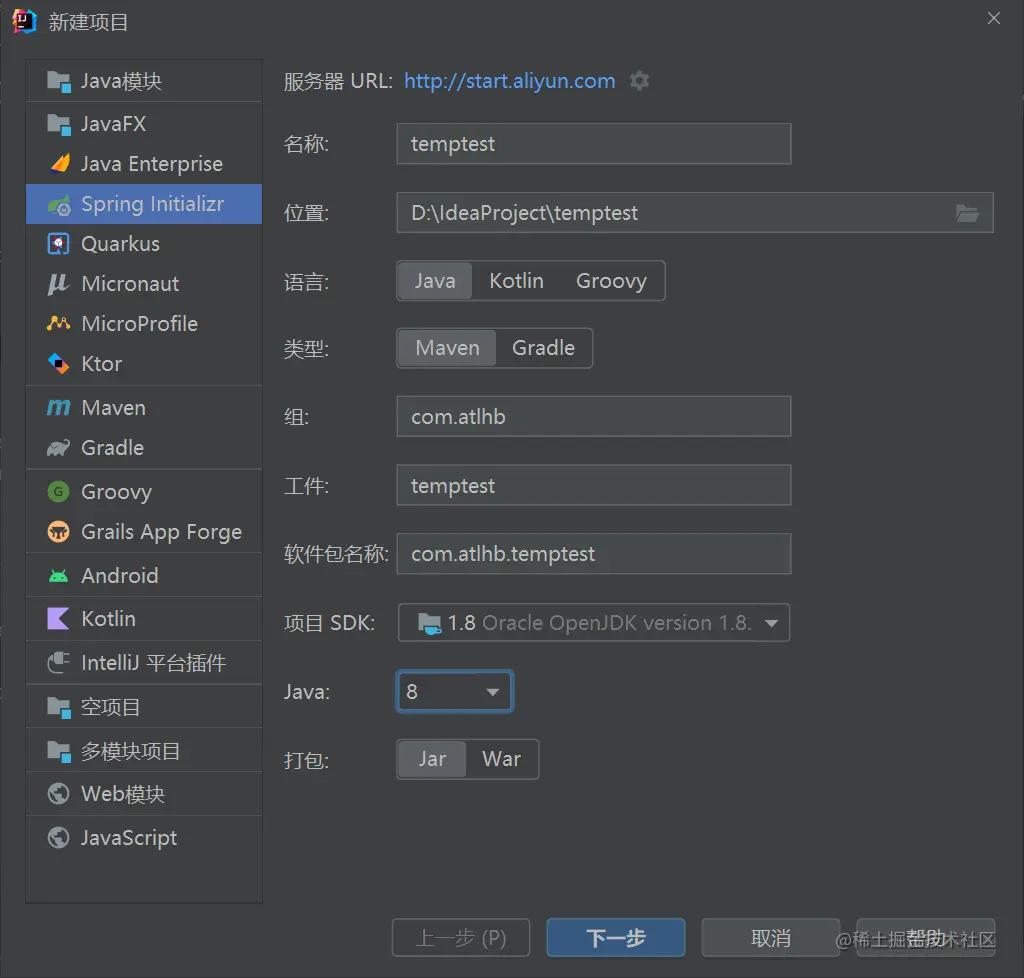
Task: Select 多模块项目 in the sidebar list
Action: (144, 752)
